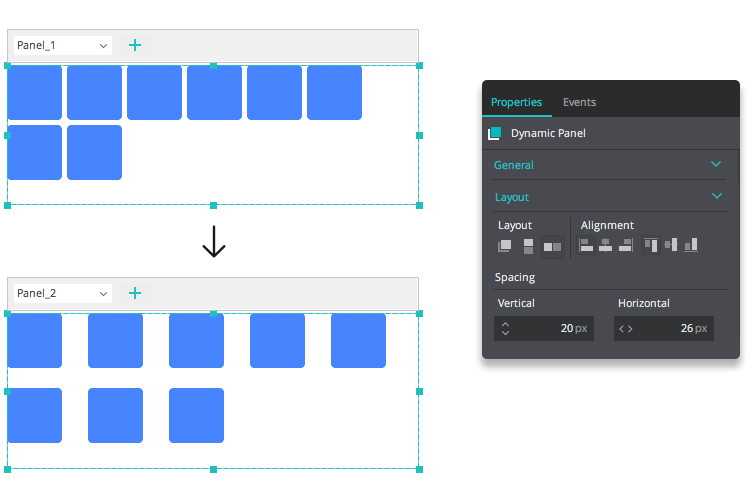This screenshot has height=500, width=750.
Task: Align panel items to the right
Action: pyautogui.click(x=626, y=245)
